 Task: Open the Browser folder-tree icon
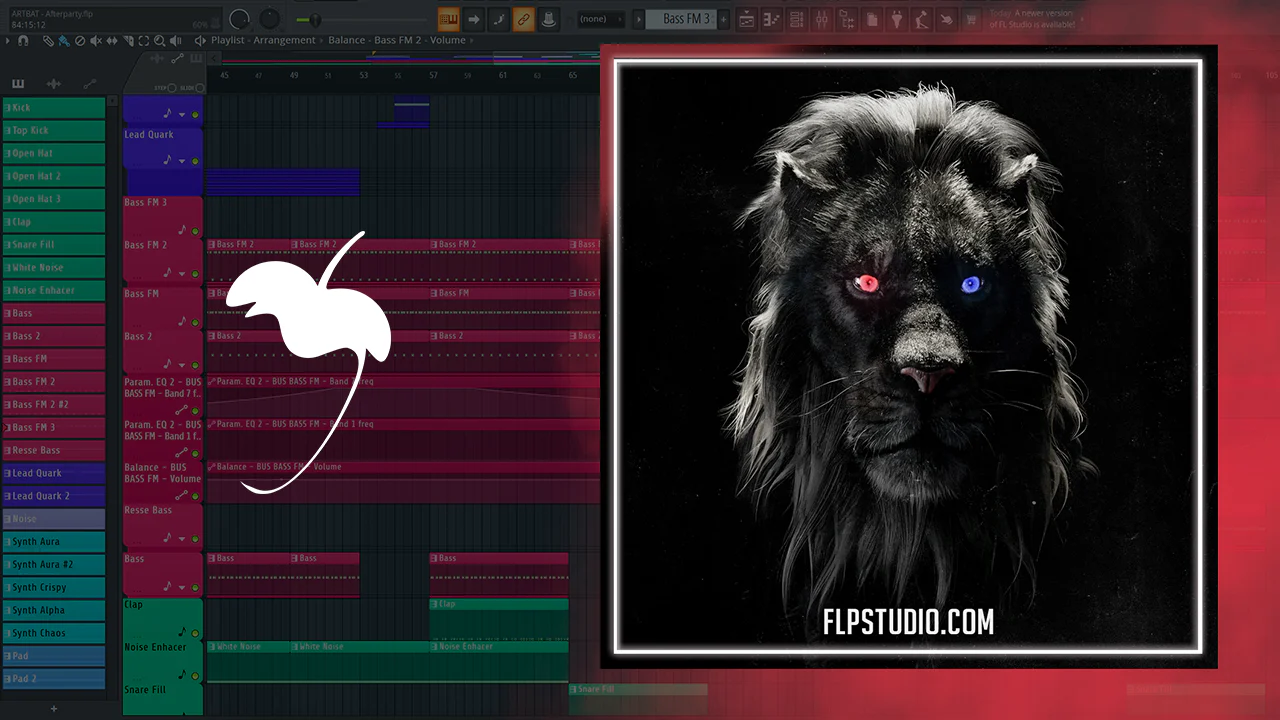(846, 19)
